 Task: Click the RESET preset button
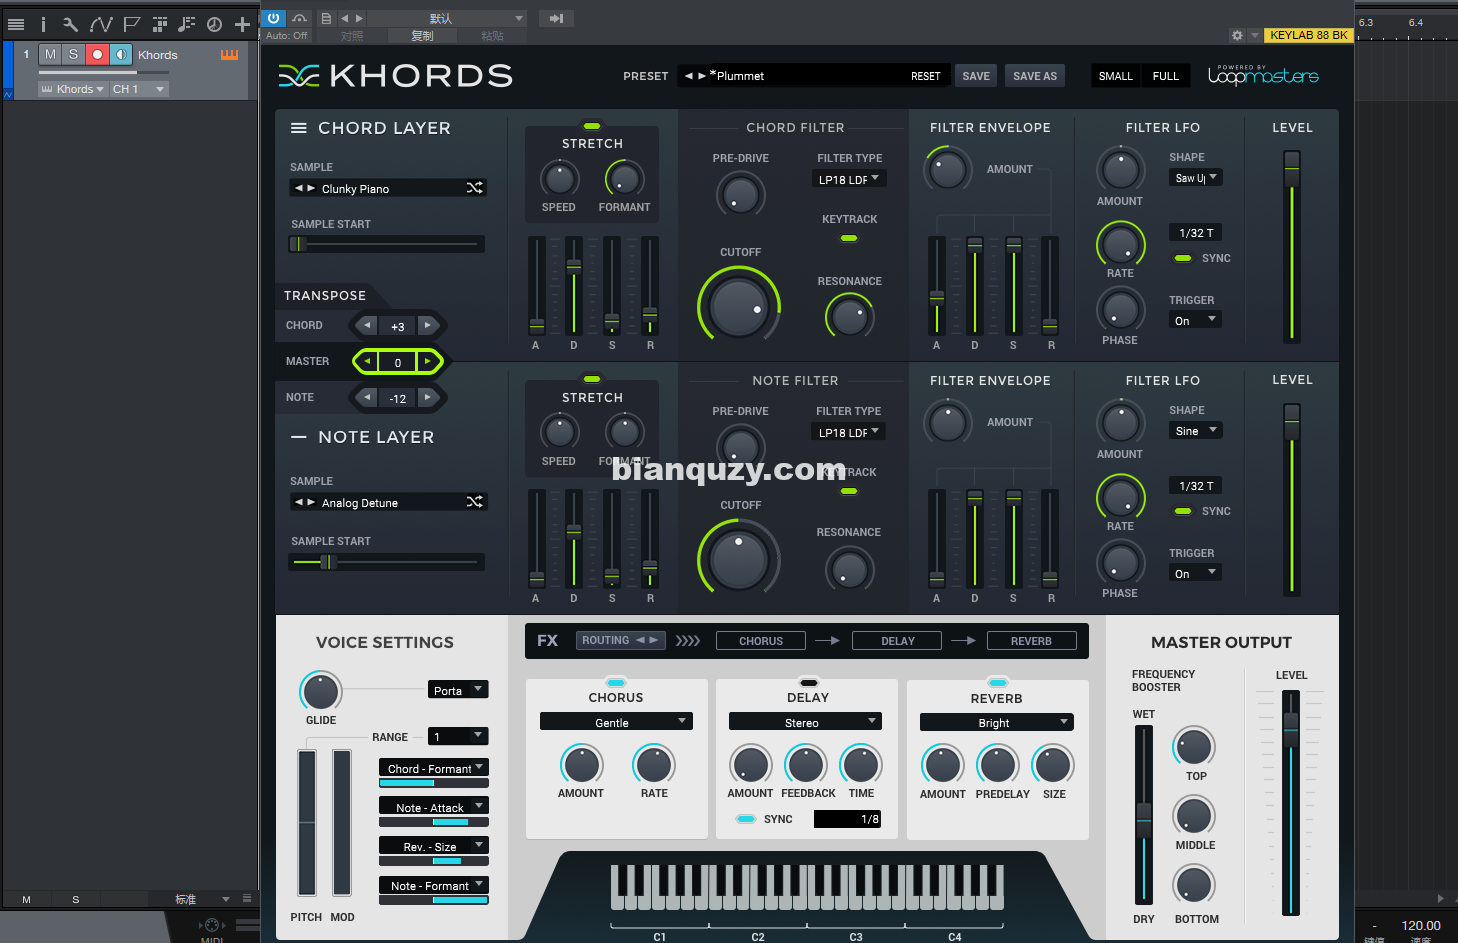925,75
